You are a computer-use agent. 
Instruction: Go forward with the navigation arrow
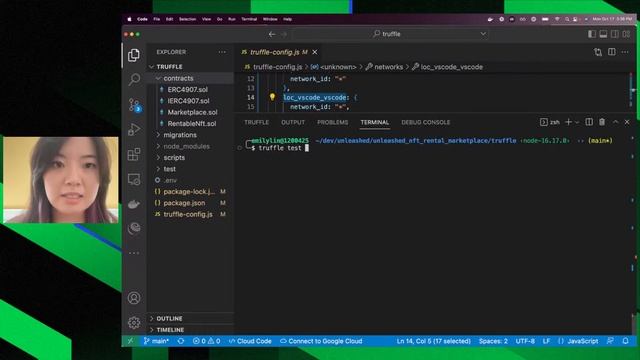pyautogui.click(x=284, y=34)
